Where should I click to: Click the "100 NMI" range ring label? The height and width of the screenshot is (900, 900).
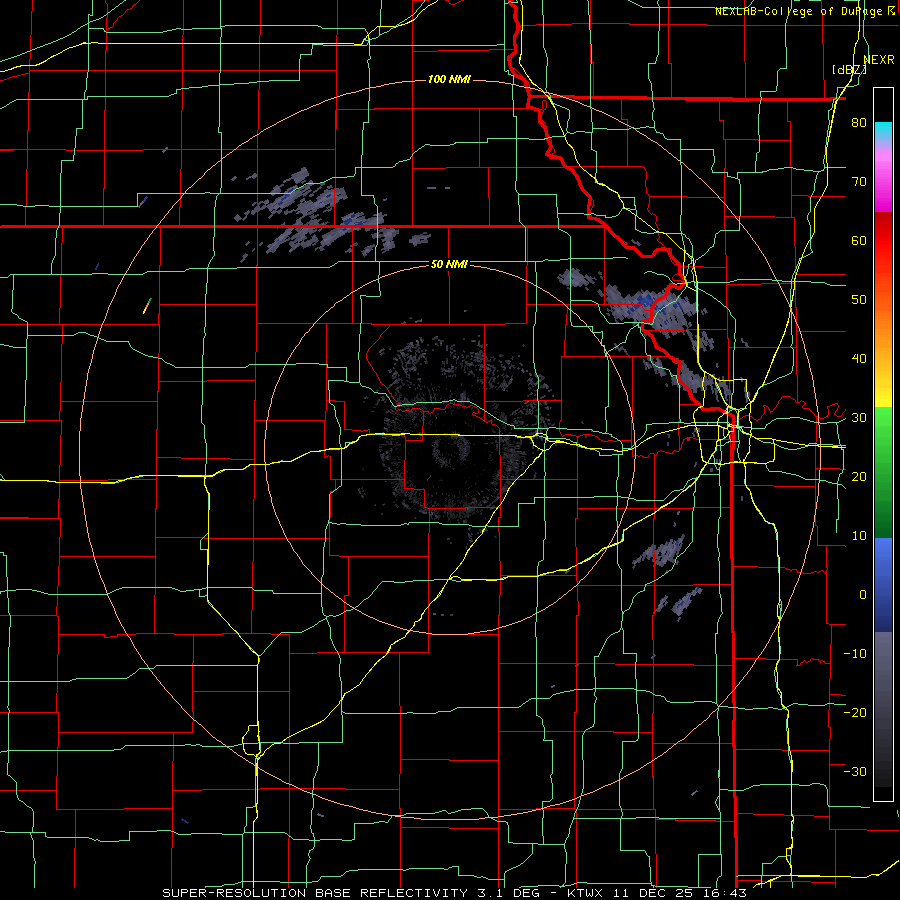(x=449, y=79)
